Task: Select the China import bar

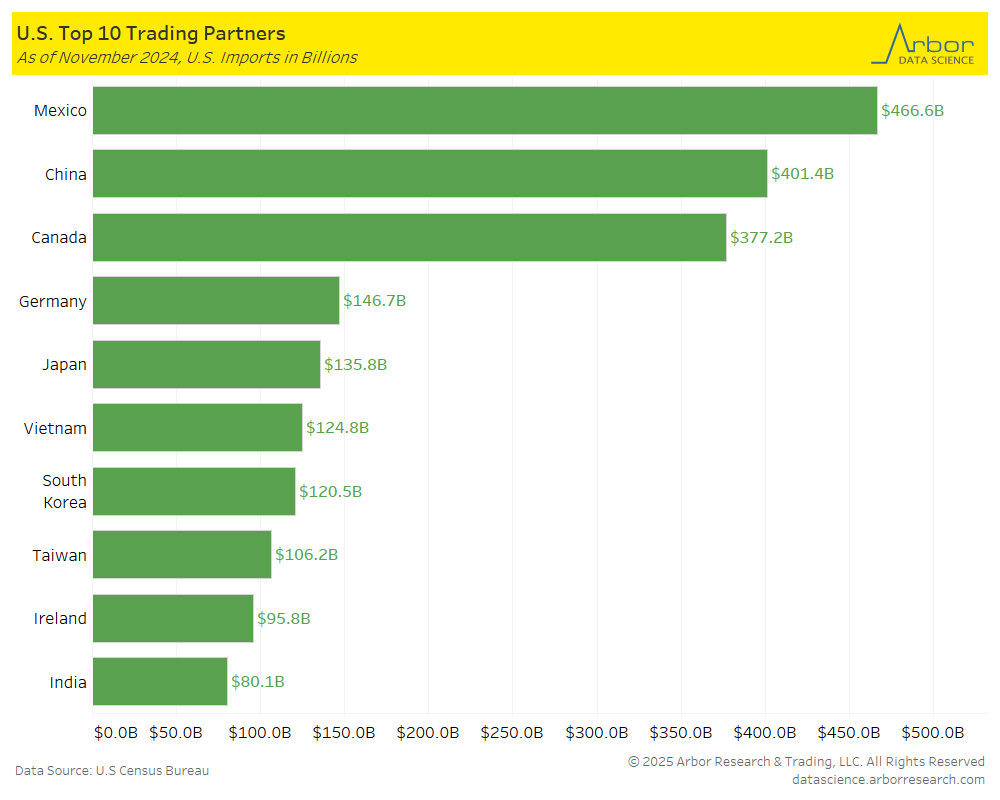Action: 430,174
